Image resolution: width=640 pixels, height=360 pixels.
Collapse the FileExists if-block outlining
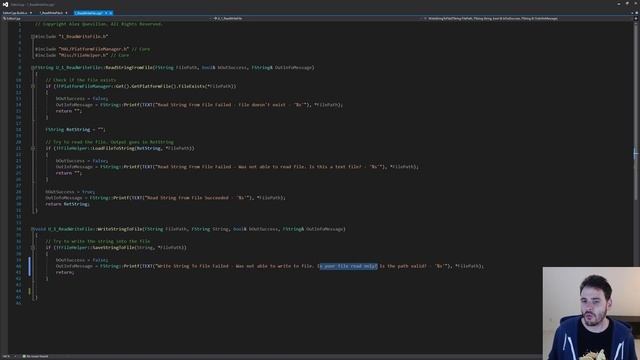click(33, 87)
